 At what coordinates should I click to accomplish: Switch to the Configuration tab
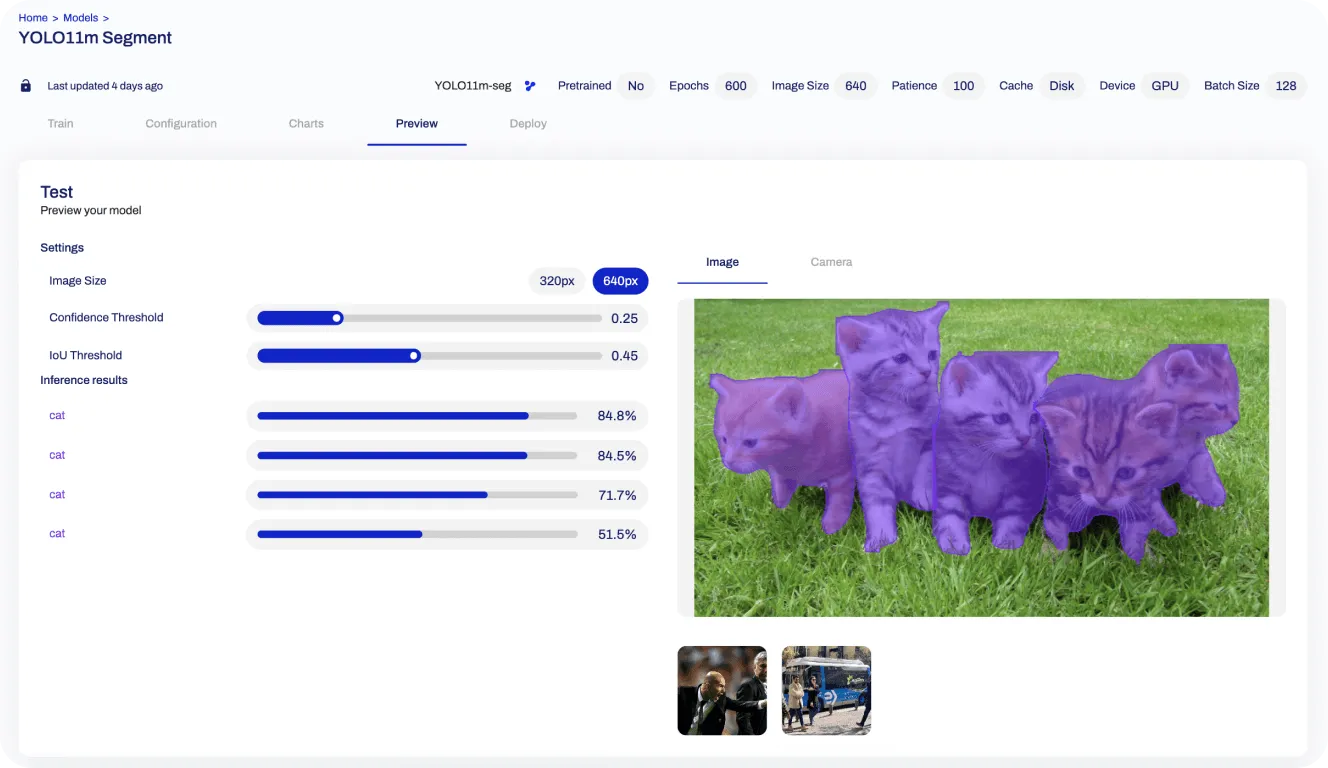coord(181,124)
